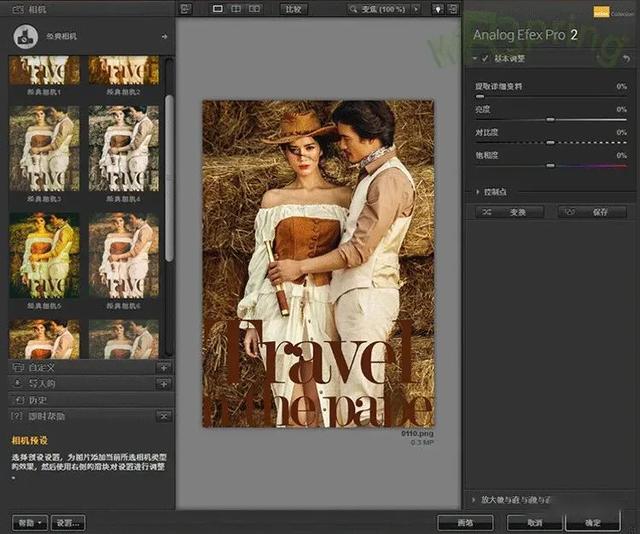The height and width of the screenshot is (534, 640).
Task: Click the saturation slider handle
Action: coord(550,165)
